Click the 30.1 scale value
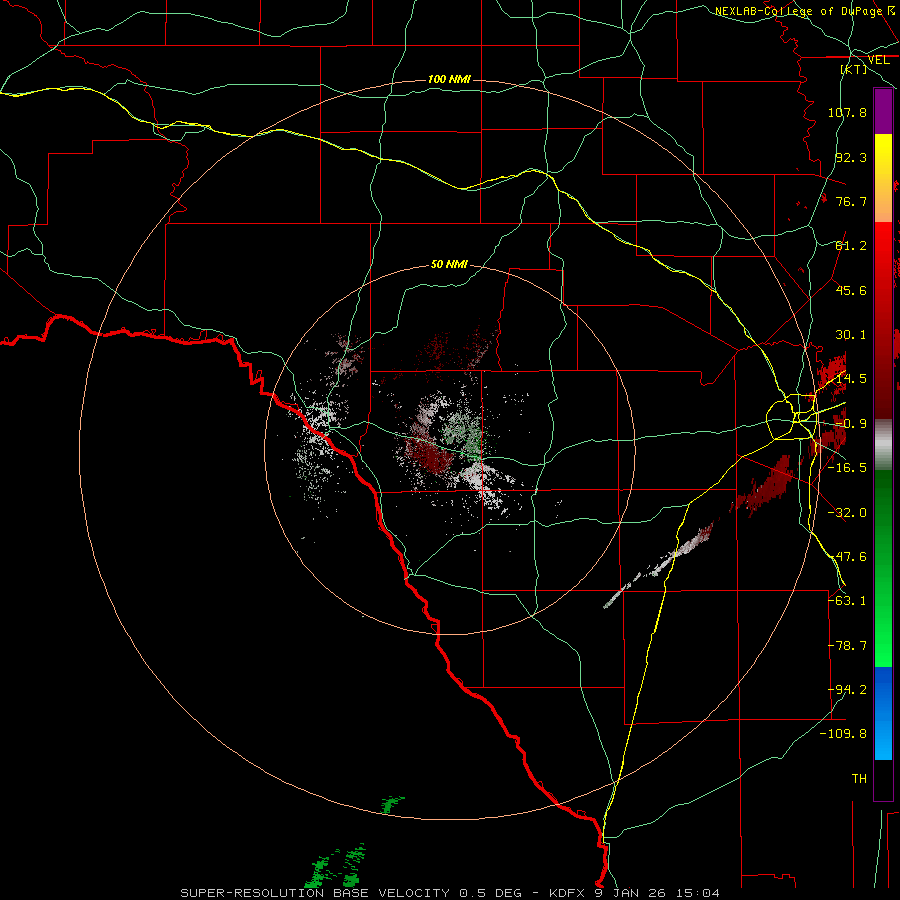900x900 pixels. [851, 335]
